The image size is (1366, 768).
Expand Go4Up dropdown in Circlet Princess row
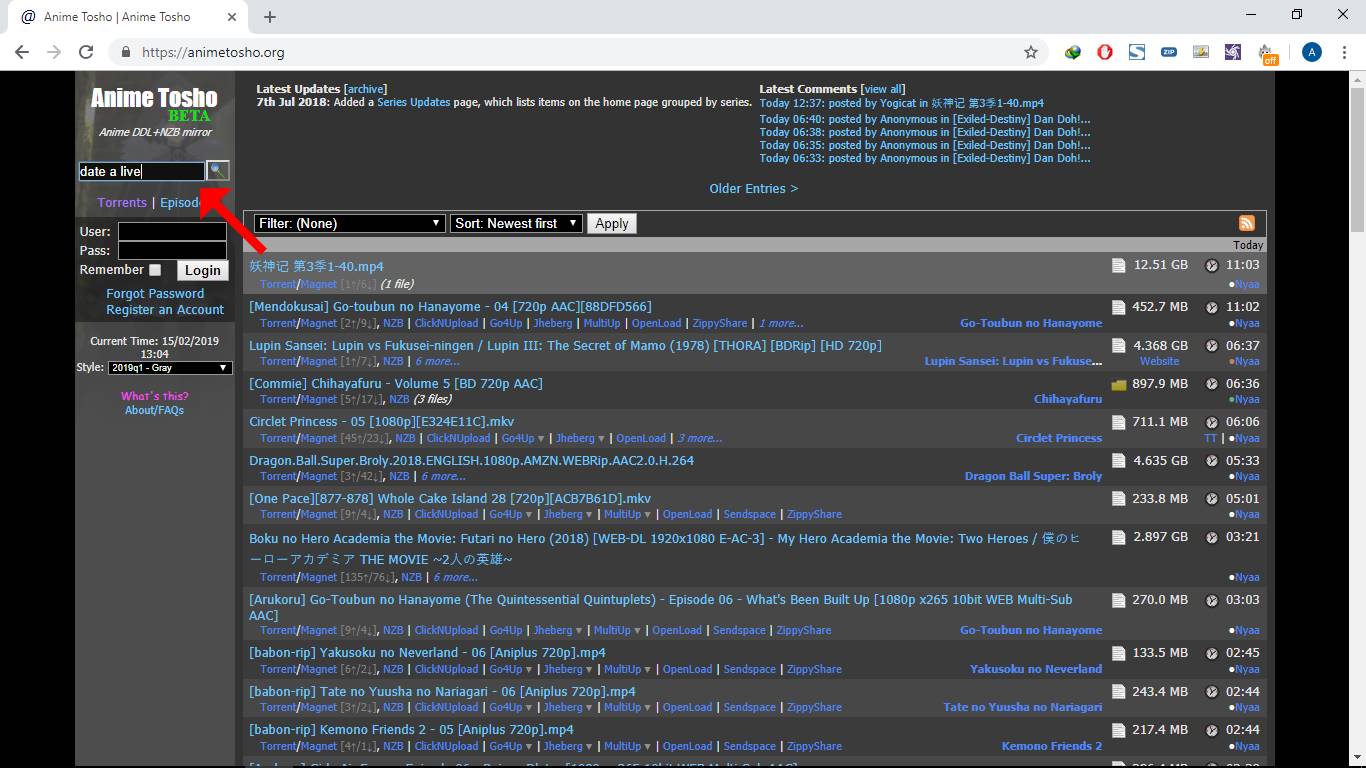[x=541, y=439]
